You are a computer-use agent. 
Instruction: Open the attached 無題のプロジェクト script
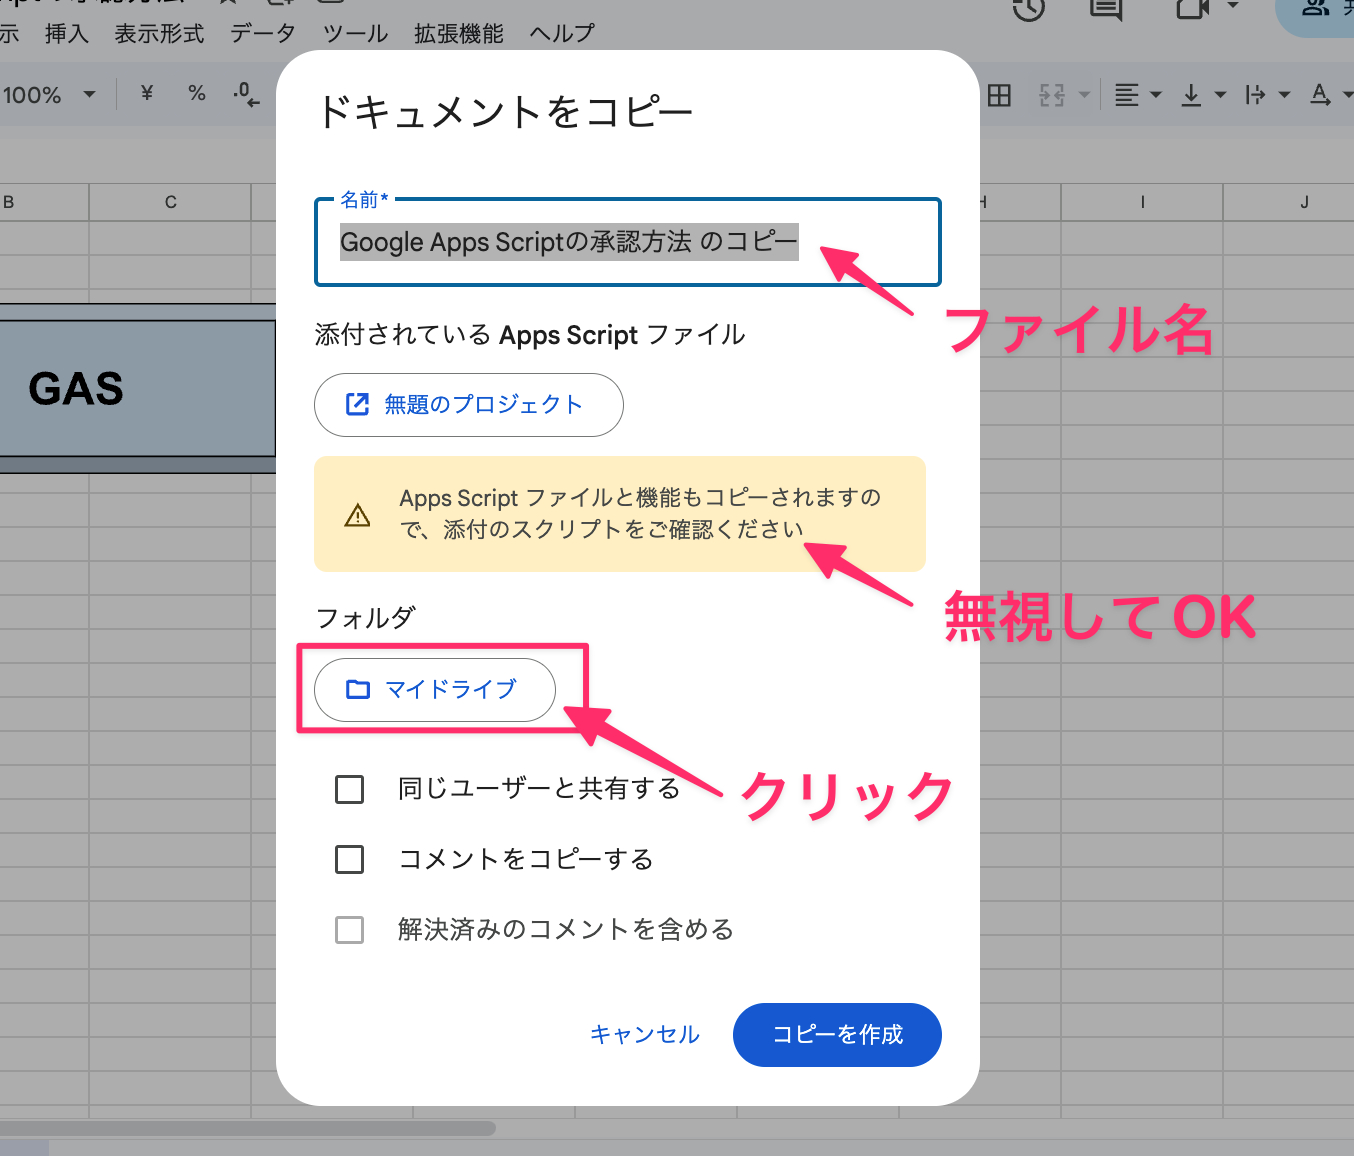point(469,405)
